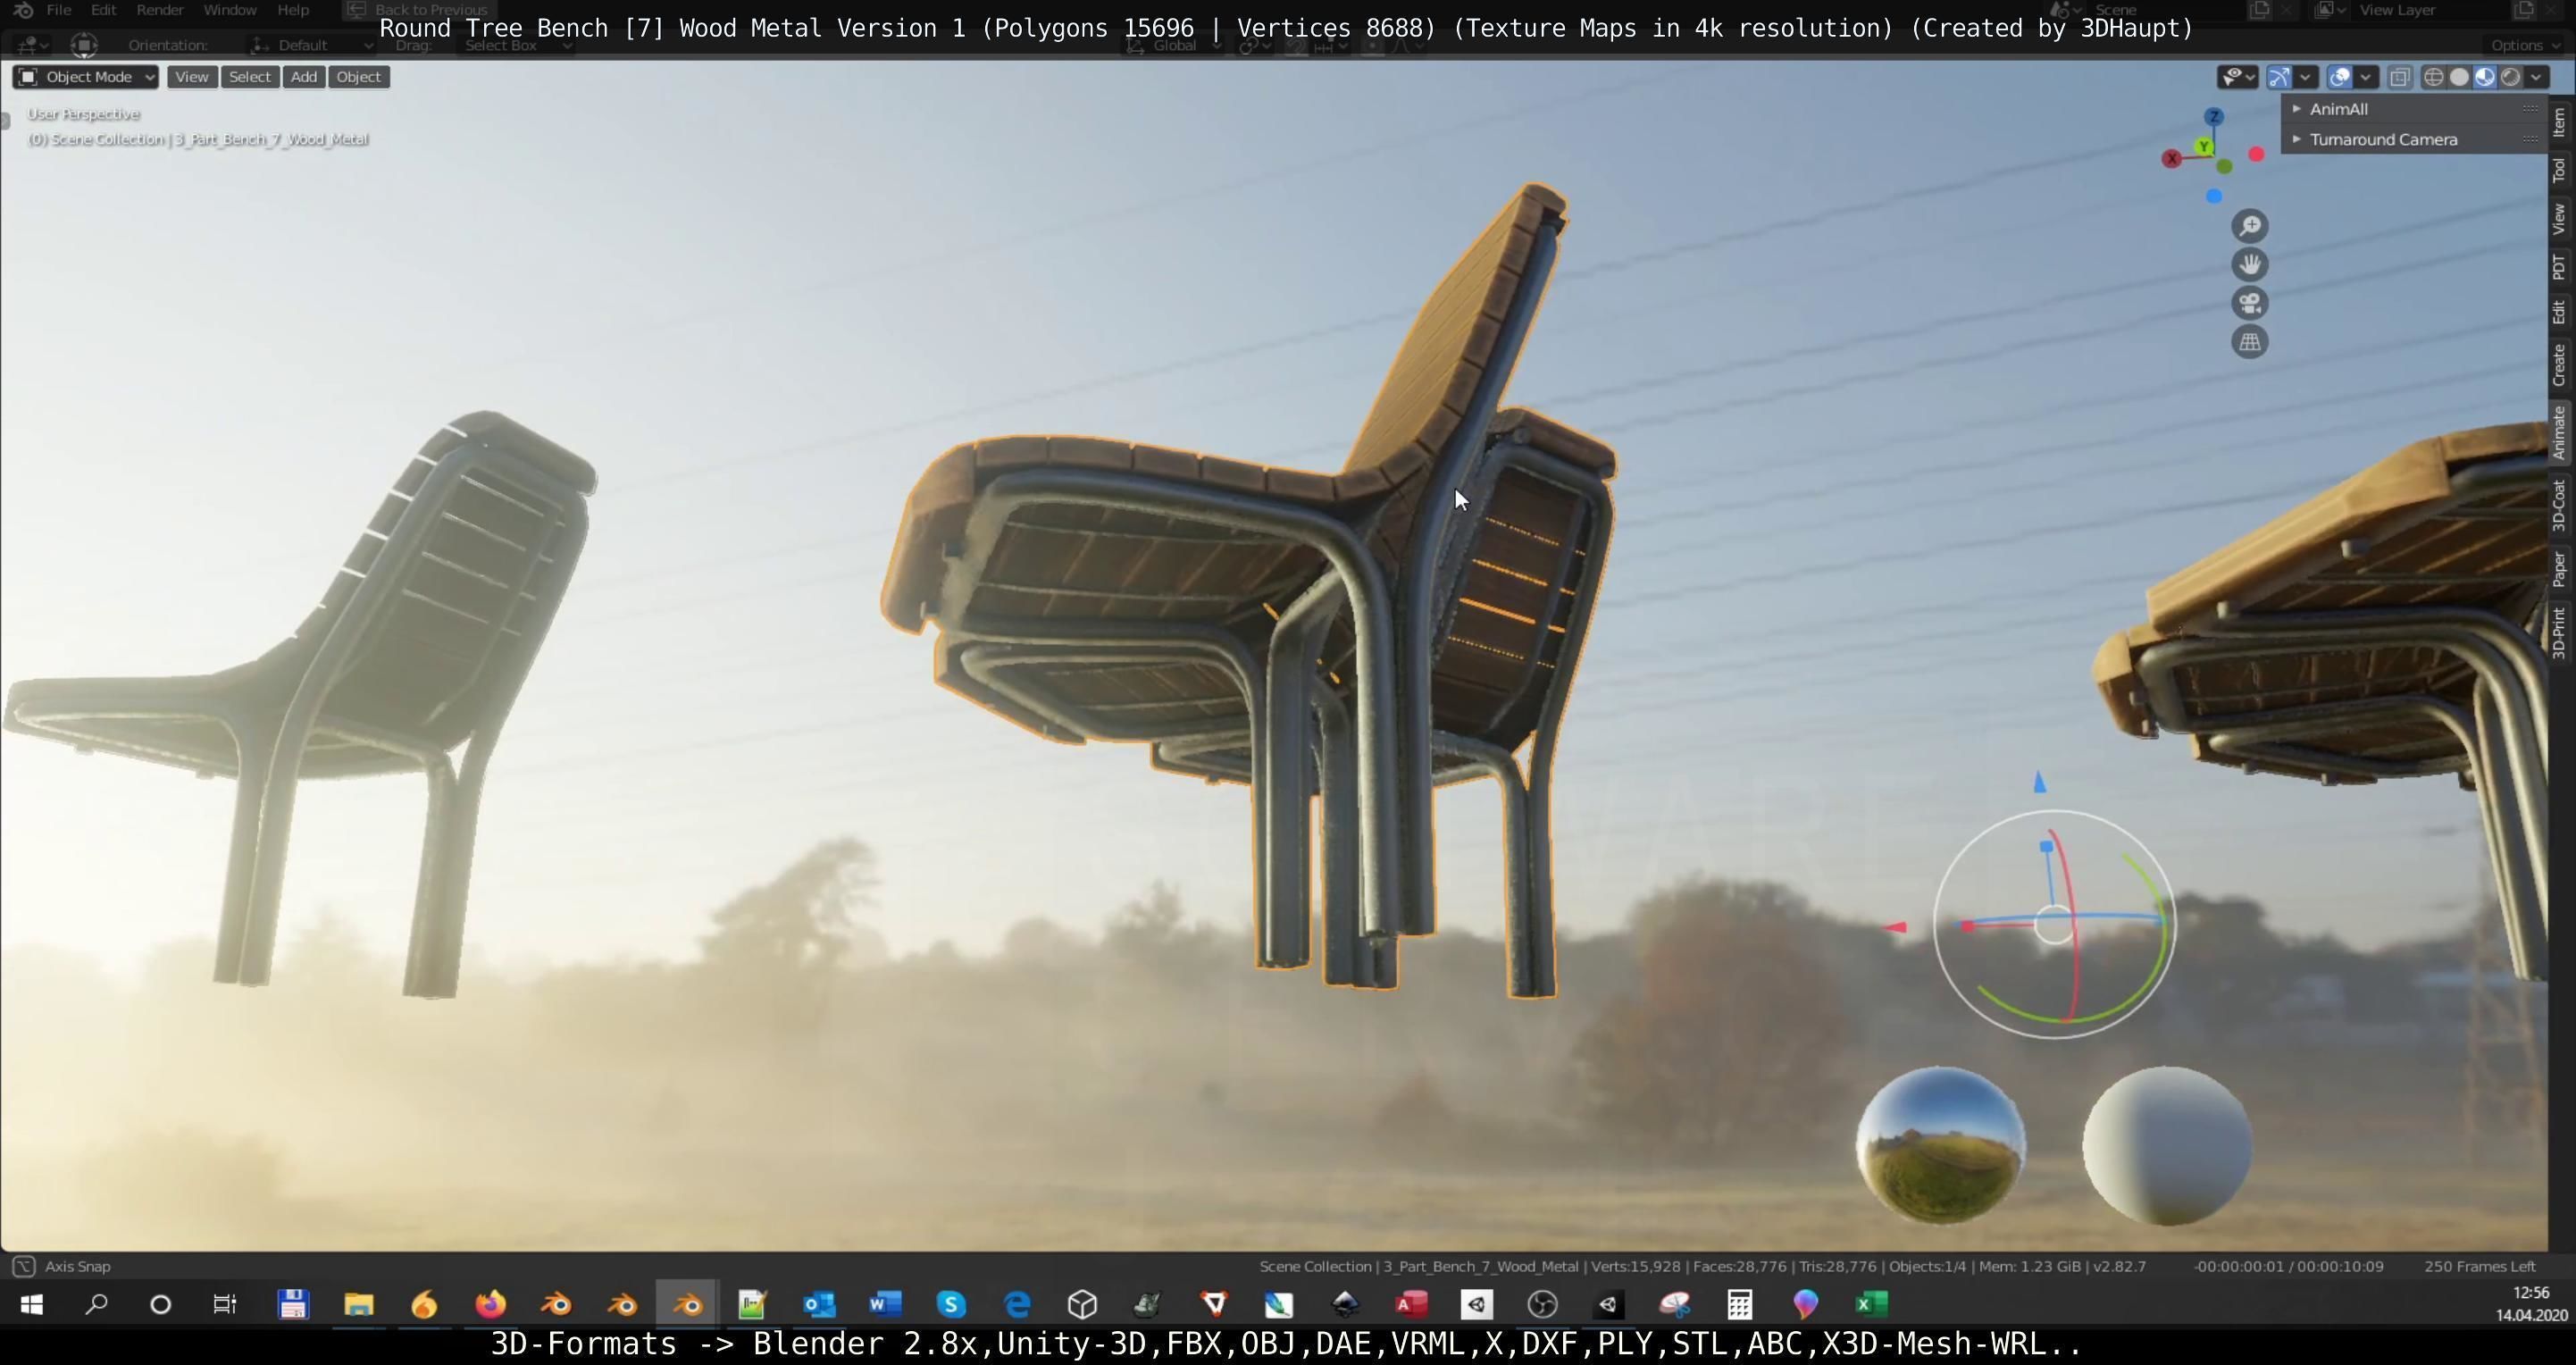Open the Object Mode dropdown

[x=85, y=77]
